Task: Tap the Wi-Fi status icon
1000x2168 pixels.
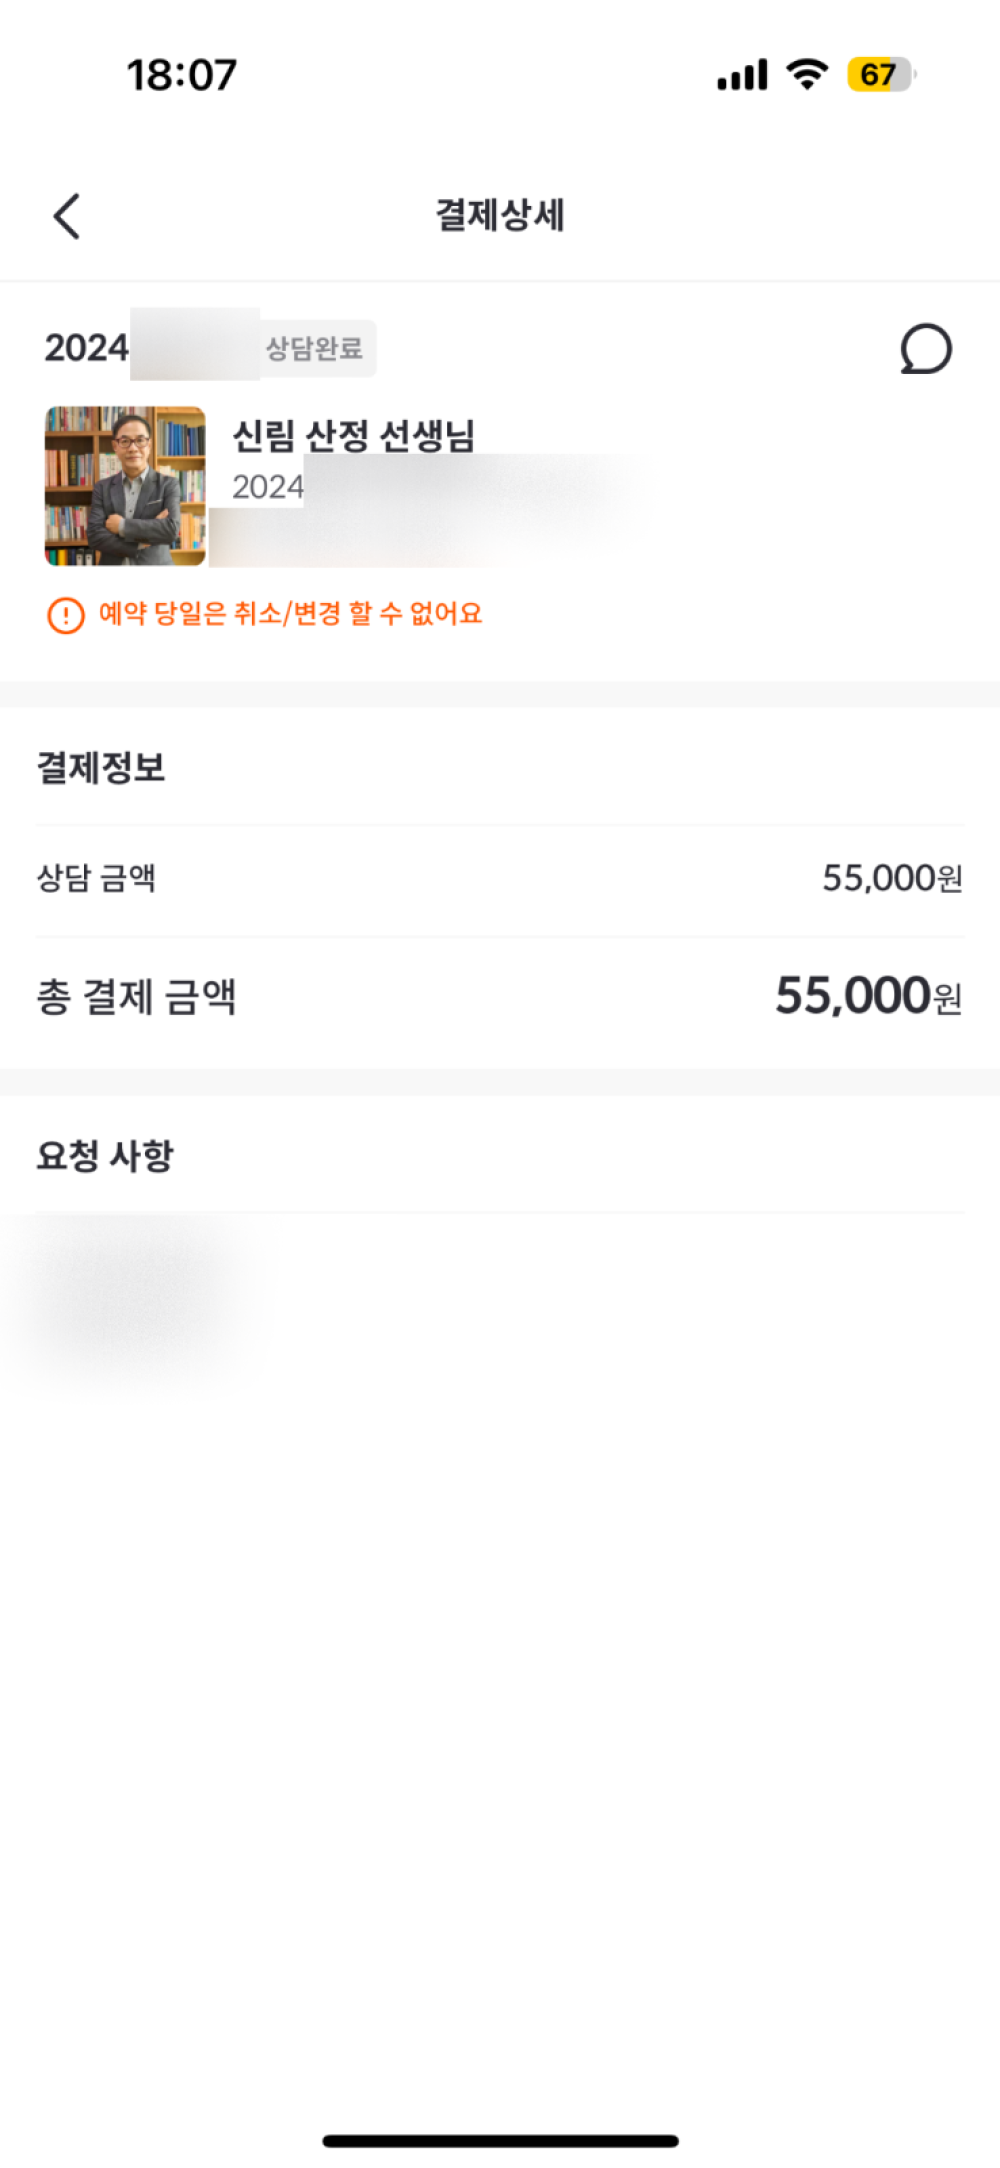Action: [807, 74]
